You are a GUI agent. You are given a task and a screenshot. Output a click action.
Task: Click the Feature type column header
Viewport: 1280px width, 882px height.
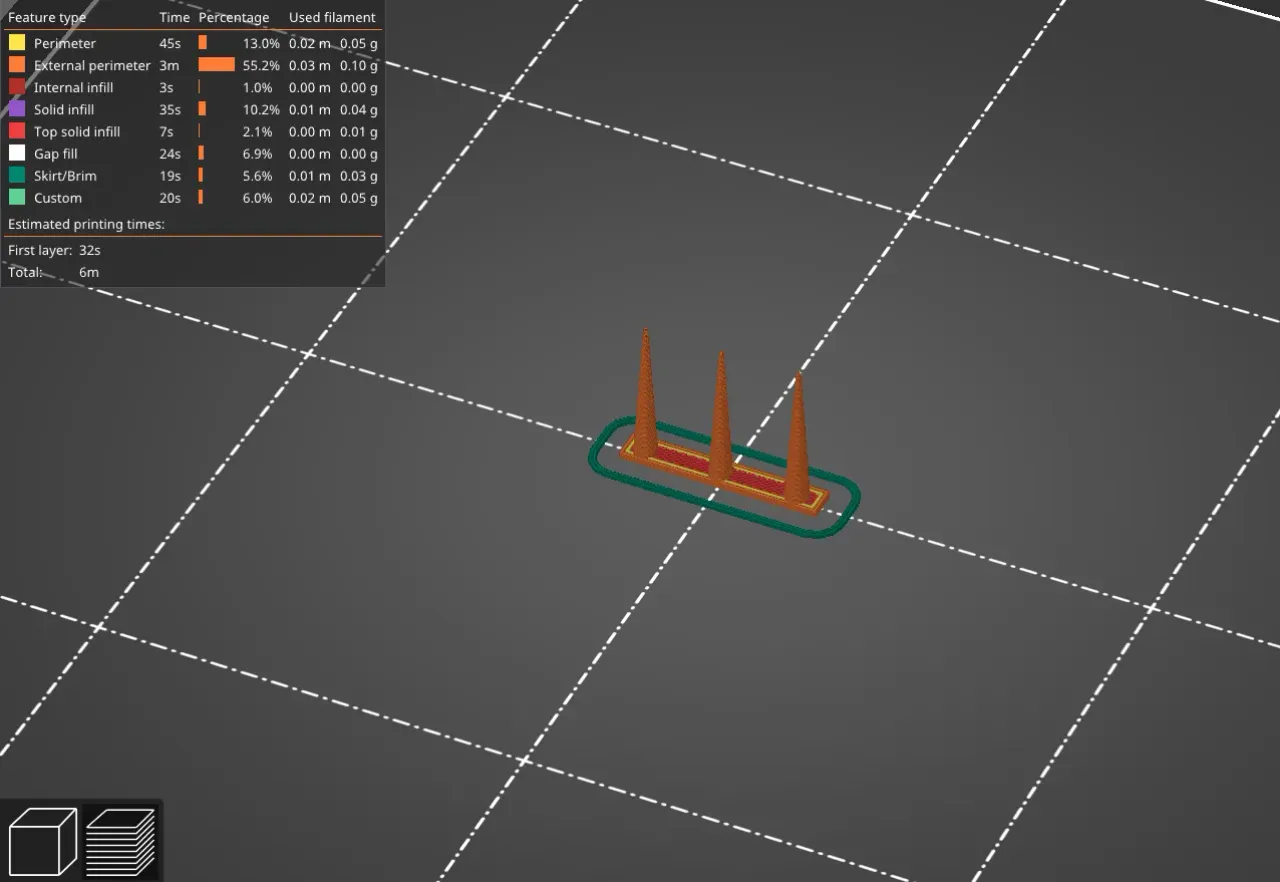(x=47, y=17)
